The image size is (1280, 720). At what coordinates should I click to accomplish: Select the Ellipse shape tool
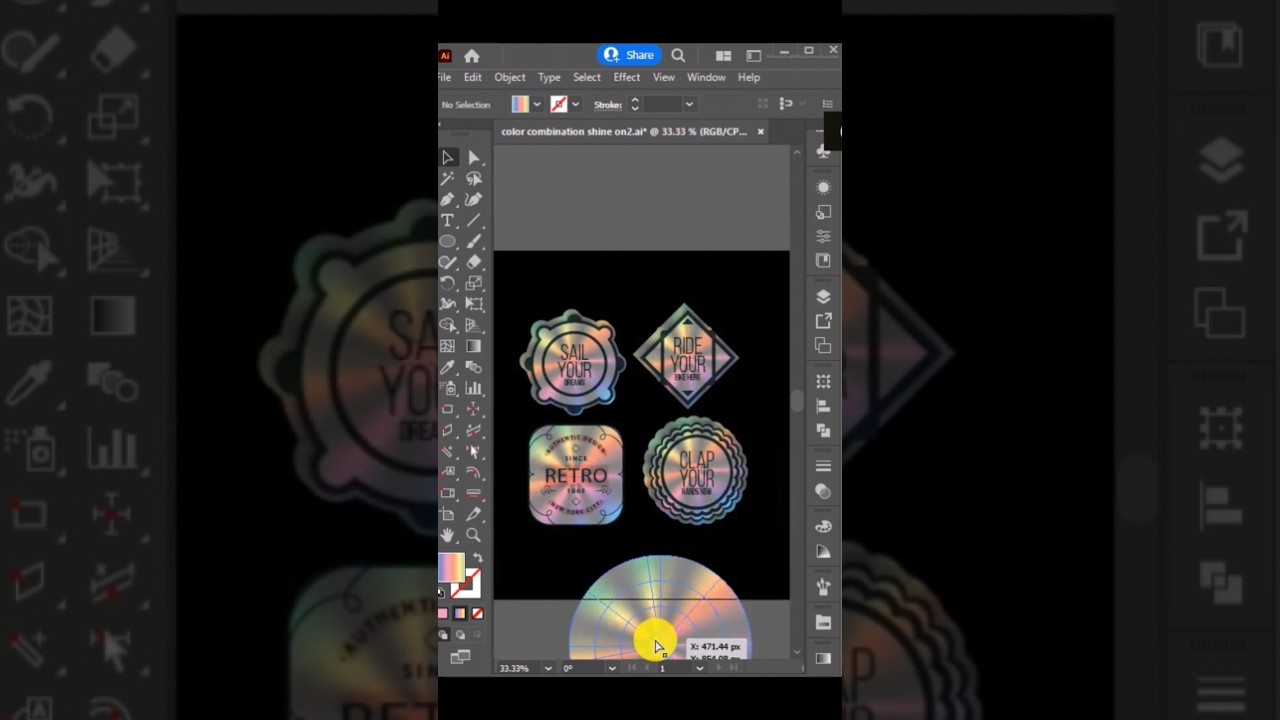coord(448,241)
